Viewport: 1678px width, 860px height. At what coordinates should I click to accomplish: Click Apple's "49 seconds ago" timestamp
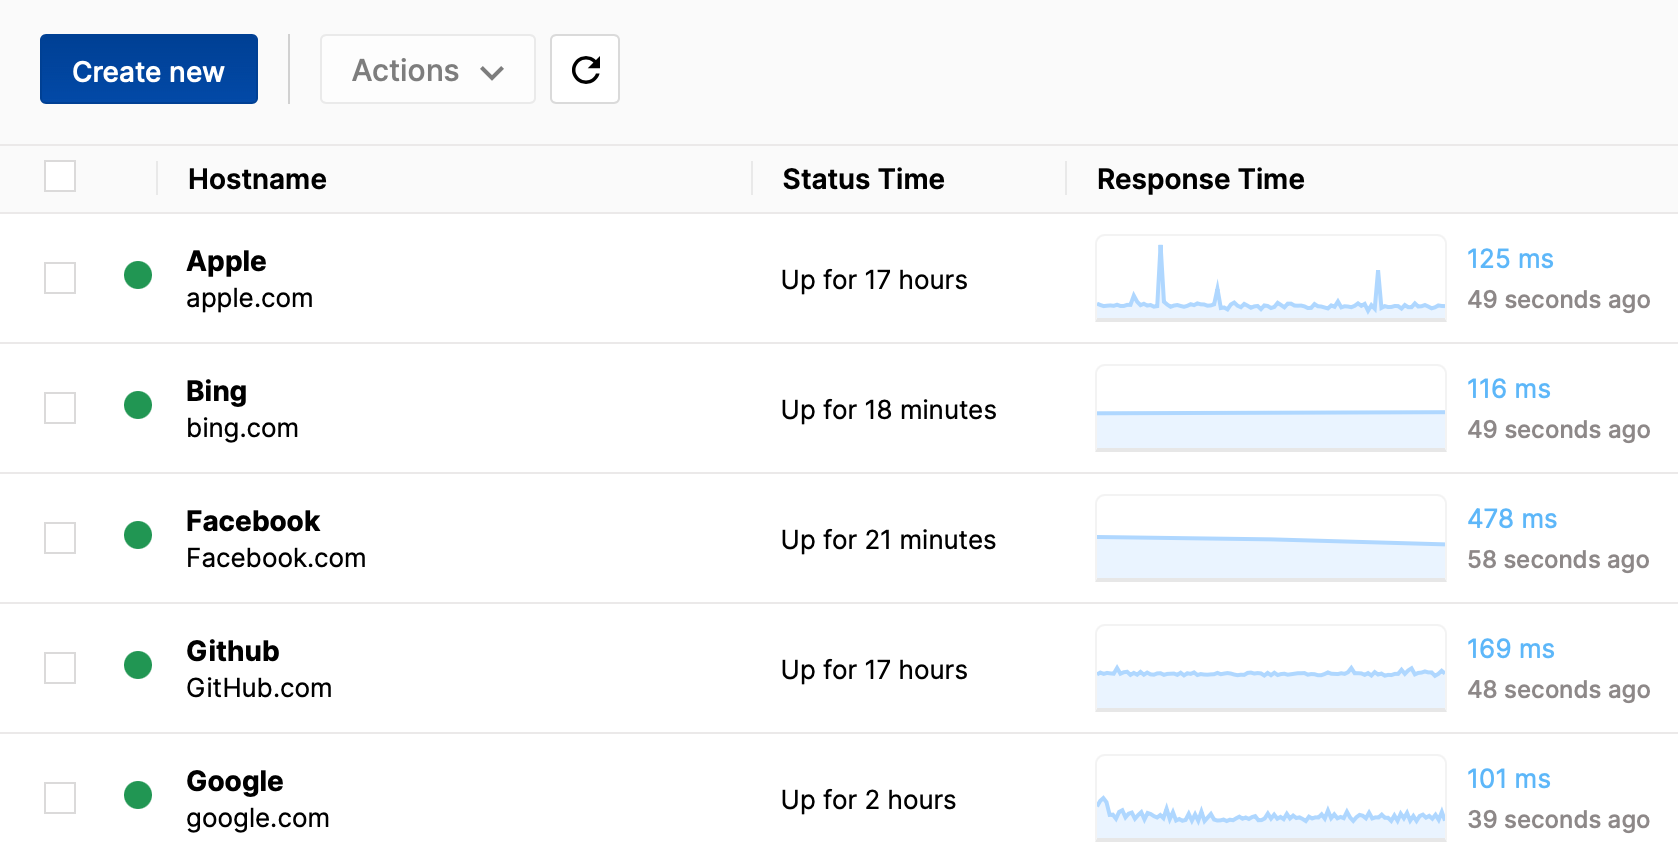pos(1558,300)
